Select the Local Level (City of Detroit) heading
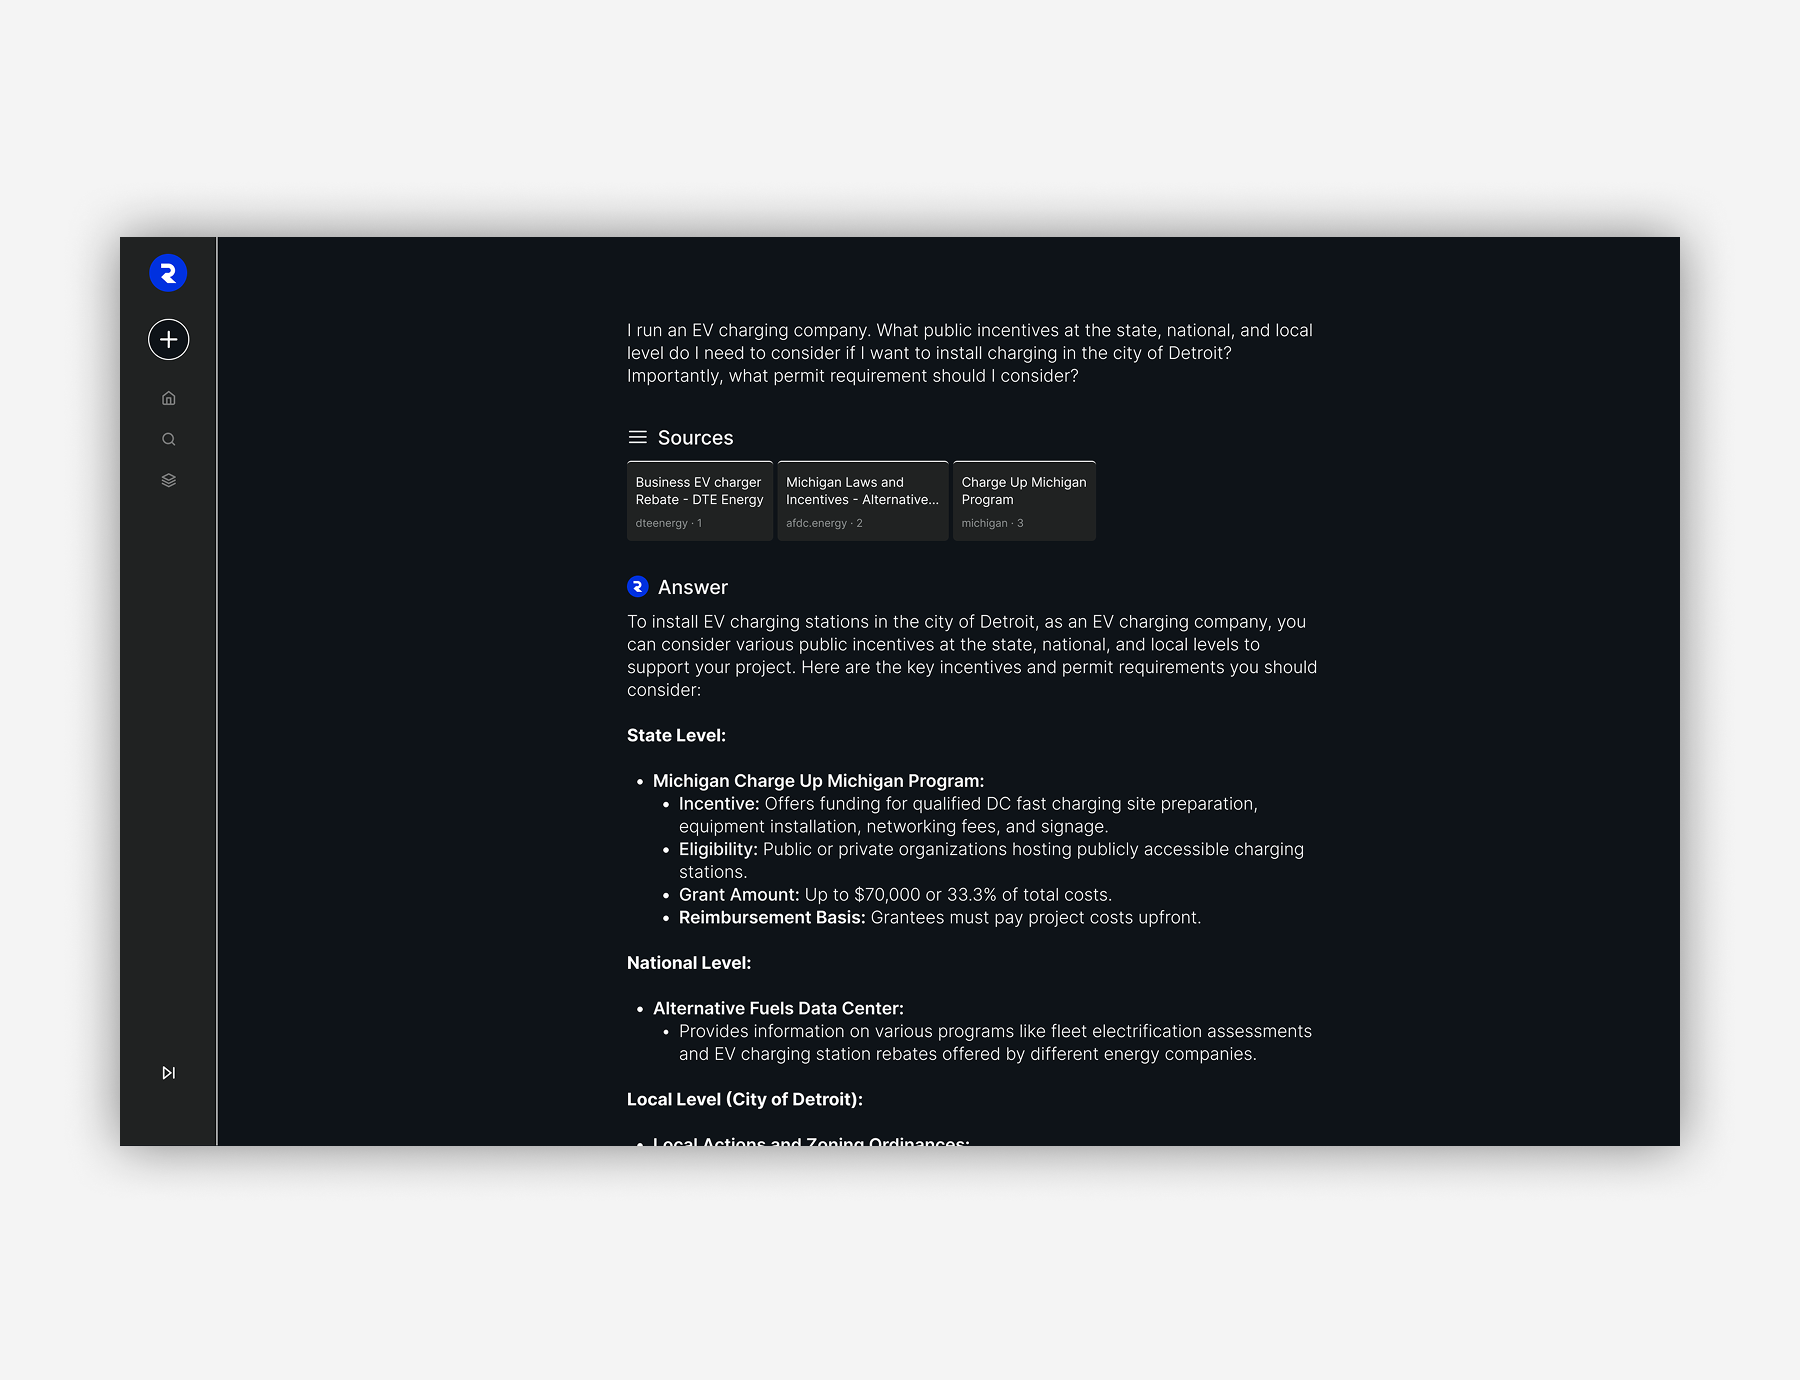The image size is (1800, 1380). [x=744, y=1099]
